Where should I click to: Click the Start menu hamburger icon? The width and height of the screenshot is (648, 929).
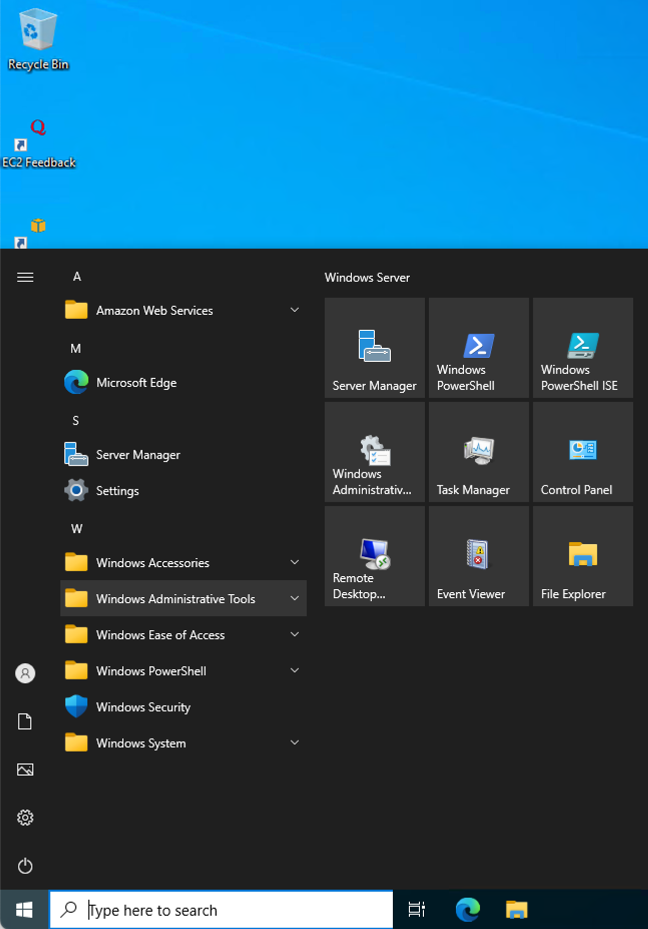point(25,277)
